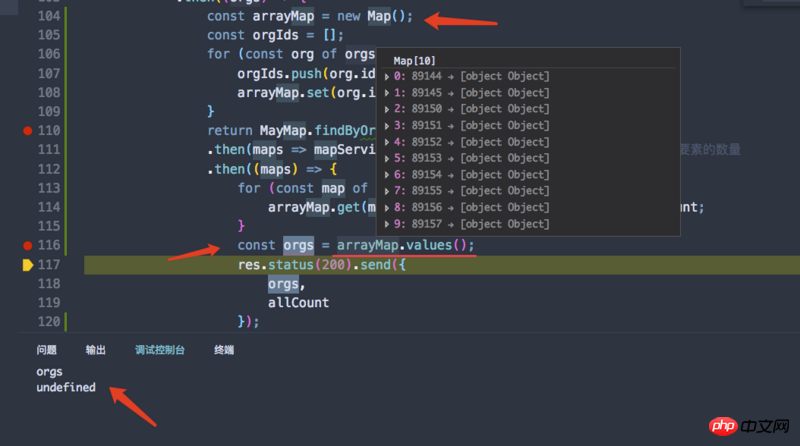Expand Map entry 5: 89153
This screenshot has height=446, width=800.
coord(387,158)
